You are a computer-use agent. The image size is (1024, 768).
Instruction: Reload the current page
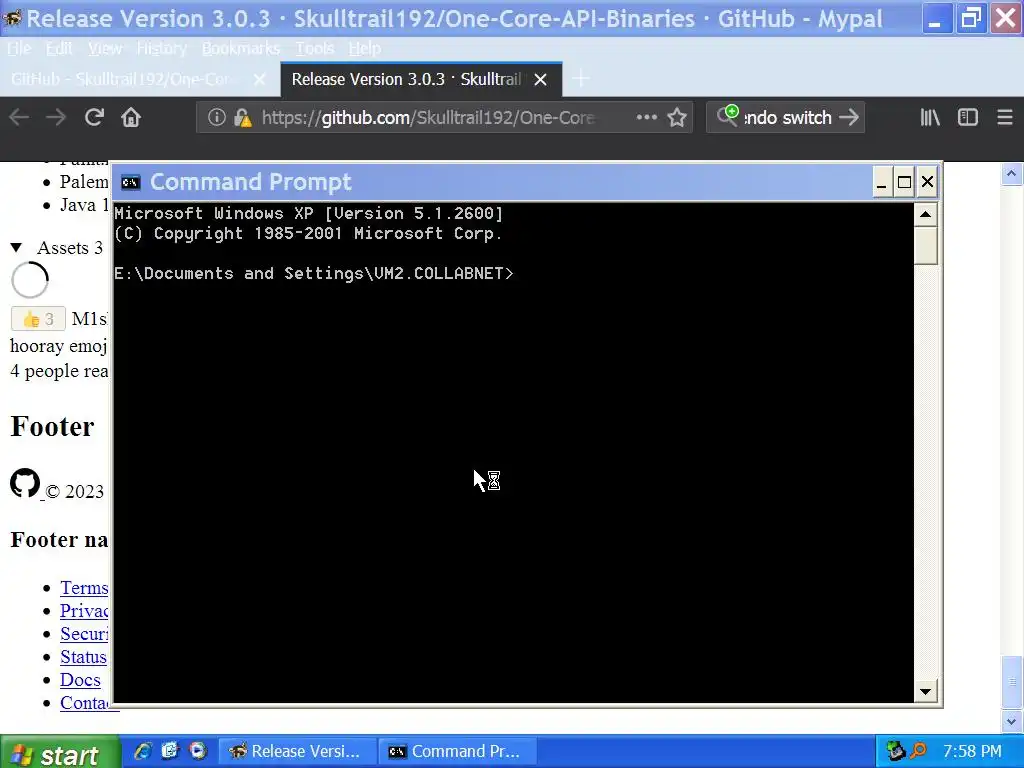pos(94,118)
